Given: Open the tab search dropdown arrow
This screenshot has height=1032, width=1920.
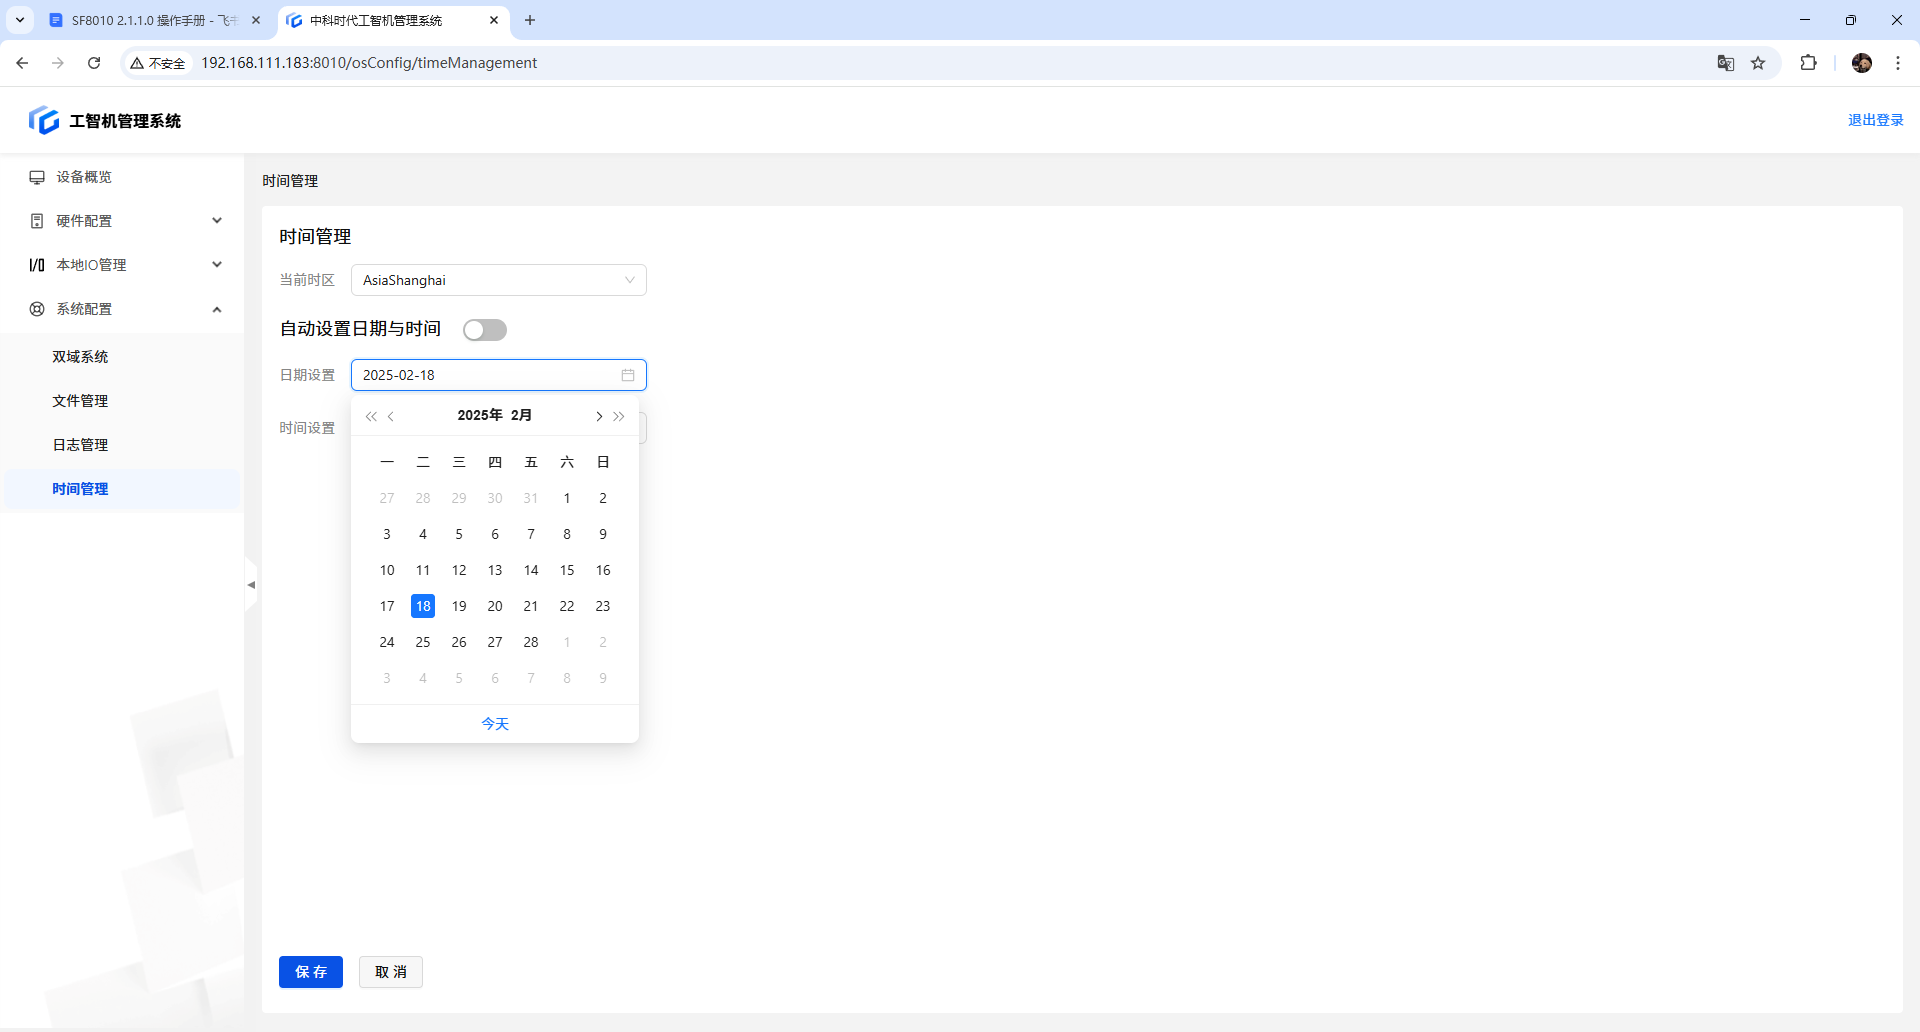Looking at the screenshot, I should [20, 20].
